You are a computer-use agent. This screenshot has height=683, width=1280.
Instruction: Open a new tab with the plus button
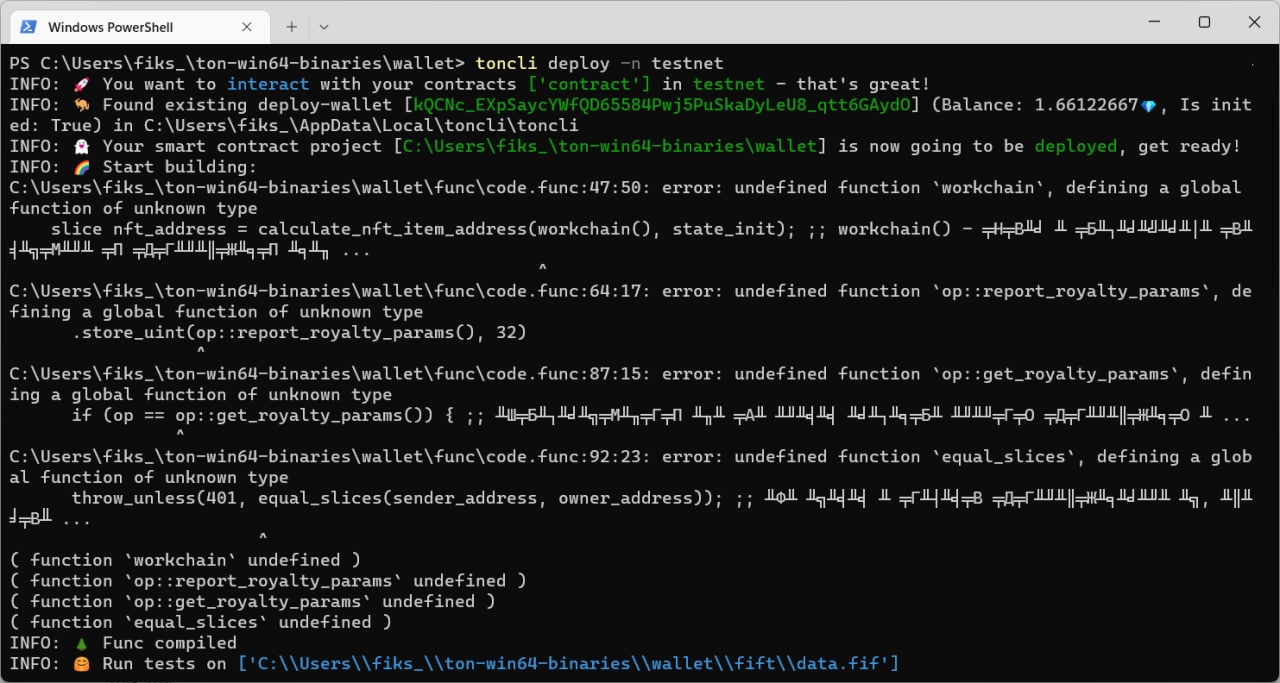coord(292,27)
